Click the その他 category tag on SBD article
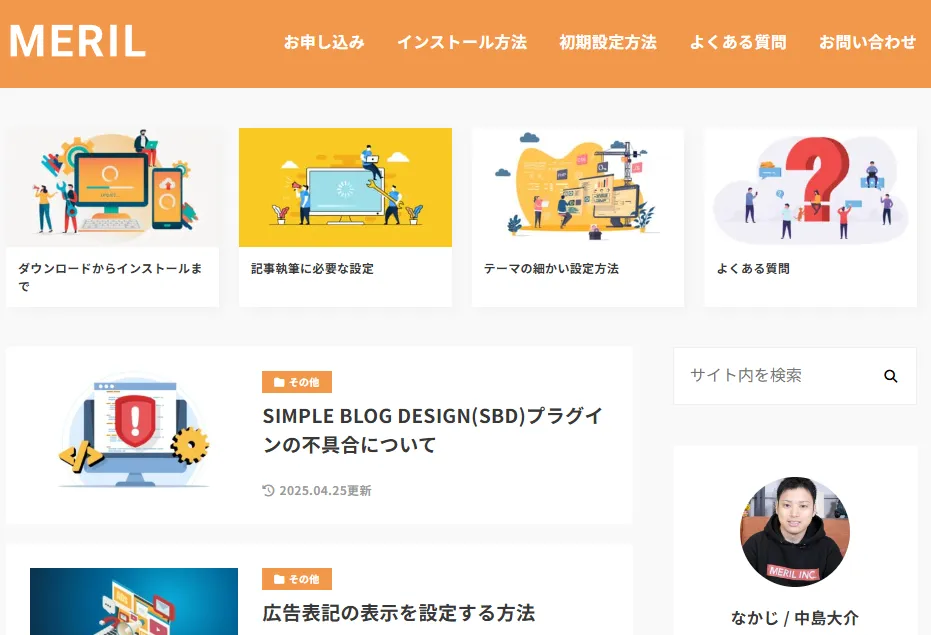Viewport: 931px width, 635px height. [297, 382]
